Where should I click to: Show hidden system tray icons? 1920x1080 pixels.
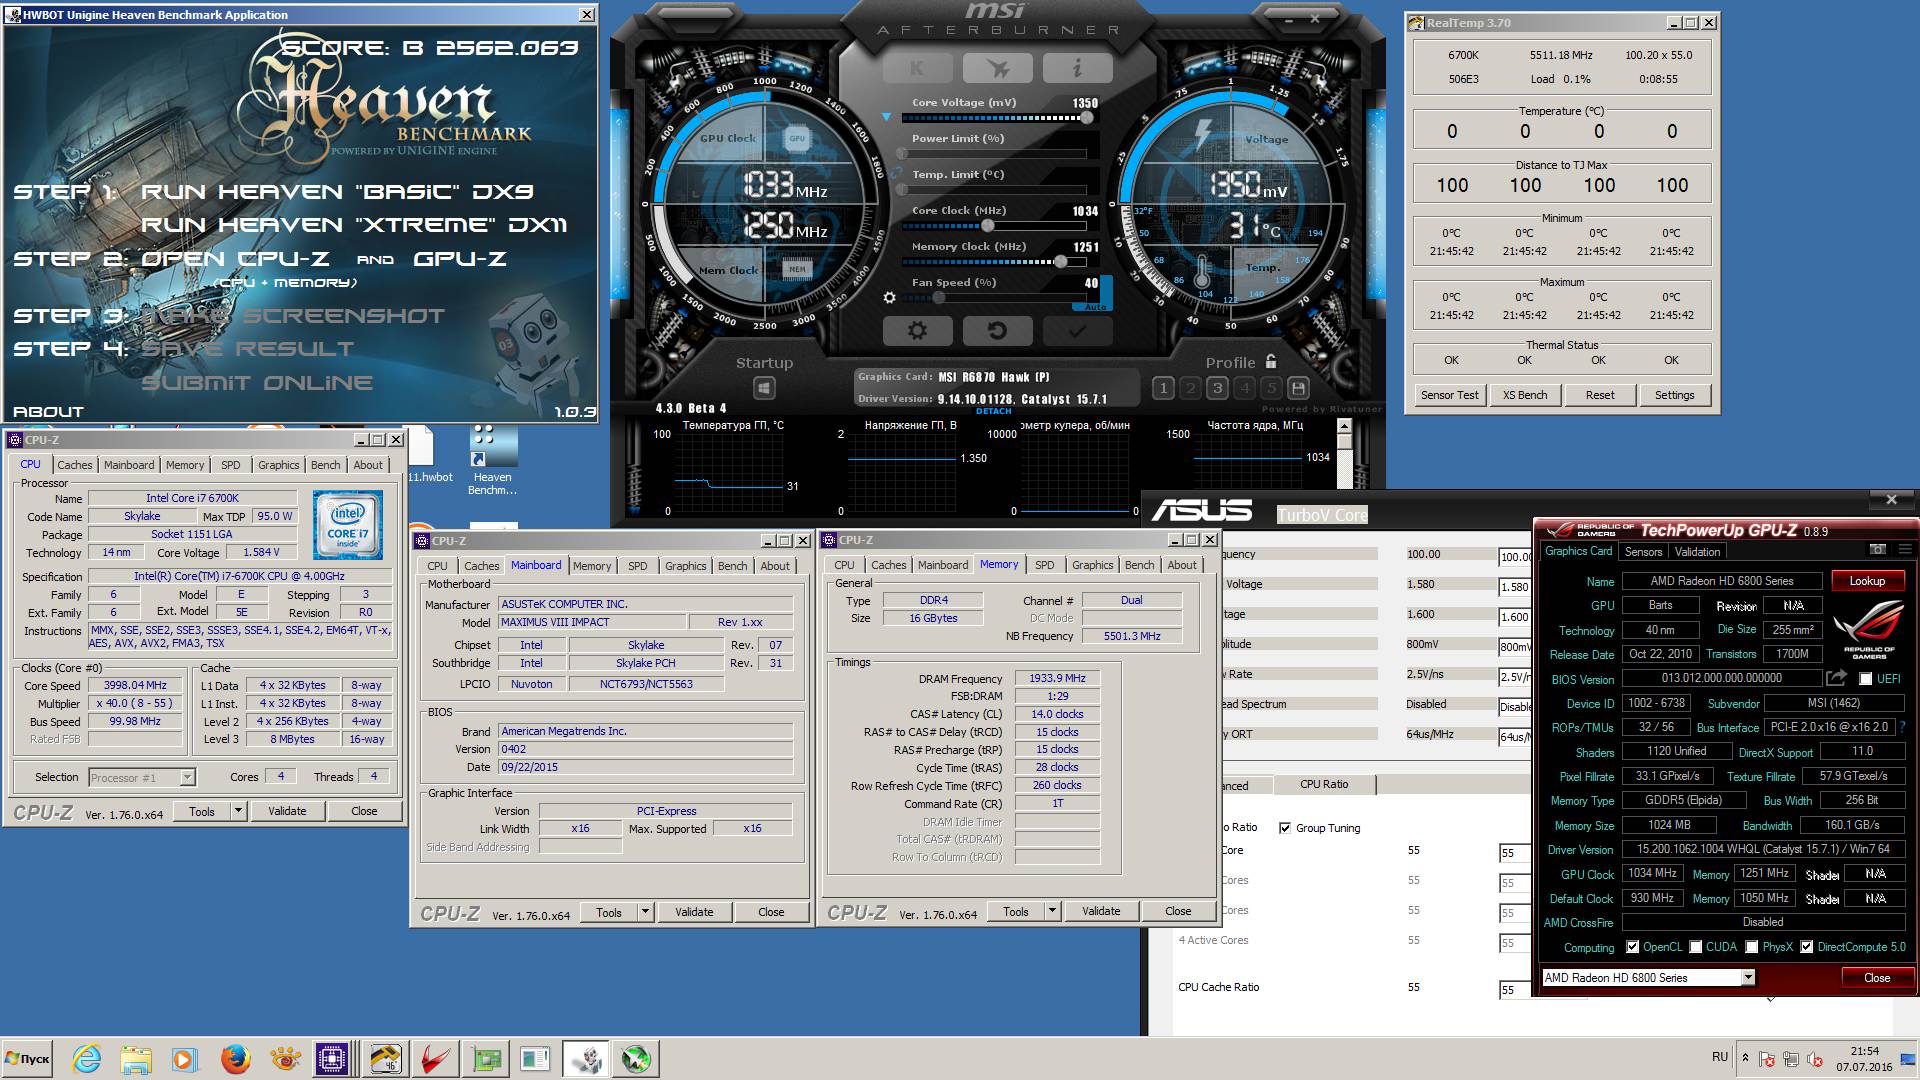[x=1745, y=1058]
